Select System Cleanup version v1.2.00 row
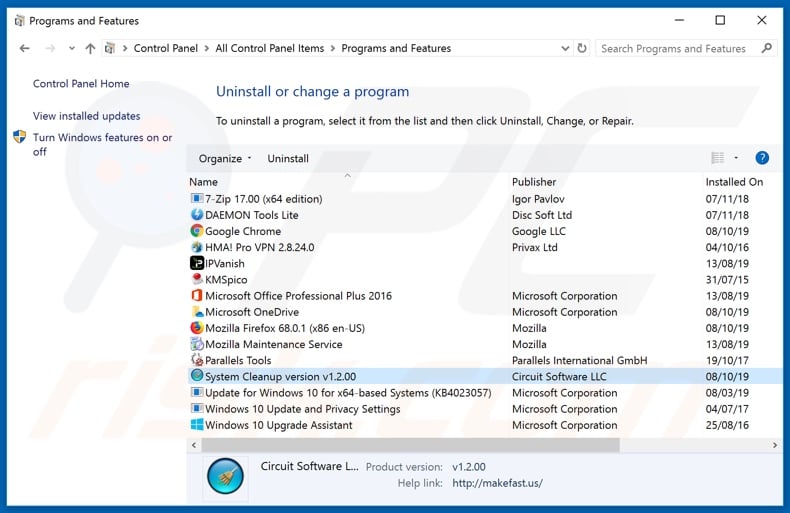Image resolution: width=790 pixels, height=513 pixels. [x=485, y=376]
